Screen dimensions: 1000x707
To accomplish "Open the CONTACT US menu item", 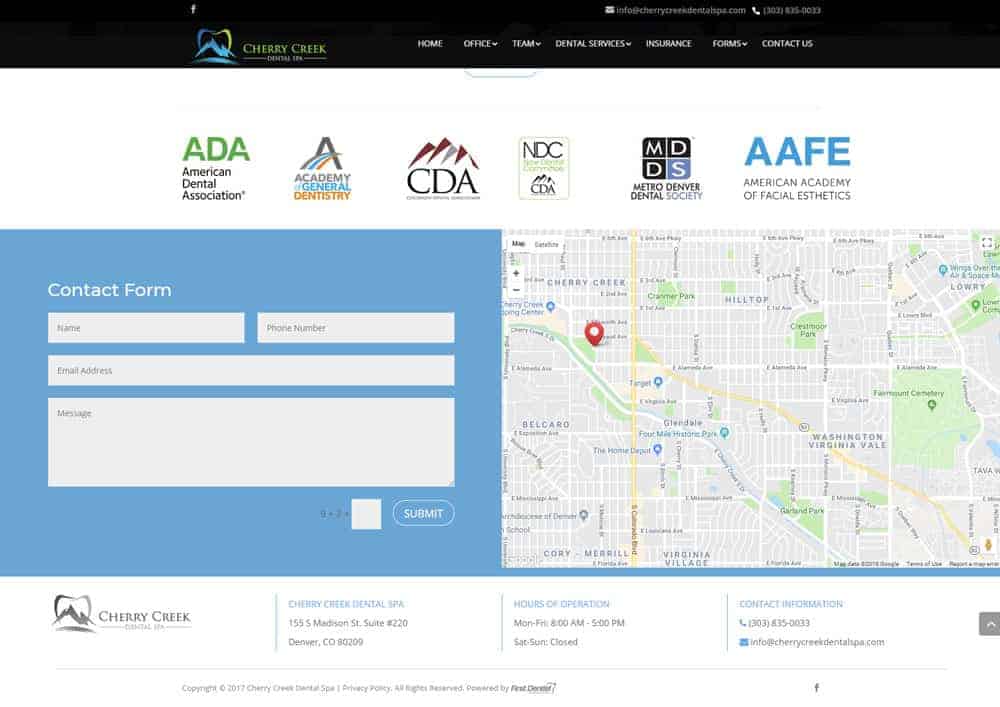I will (x=787, y=43).
